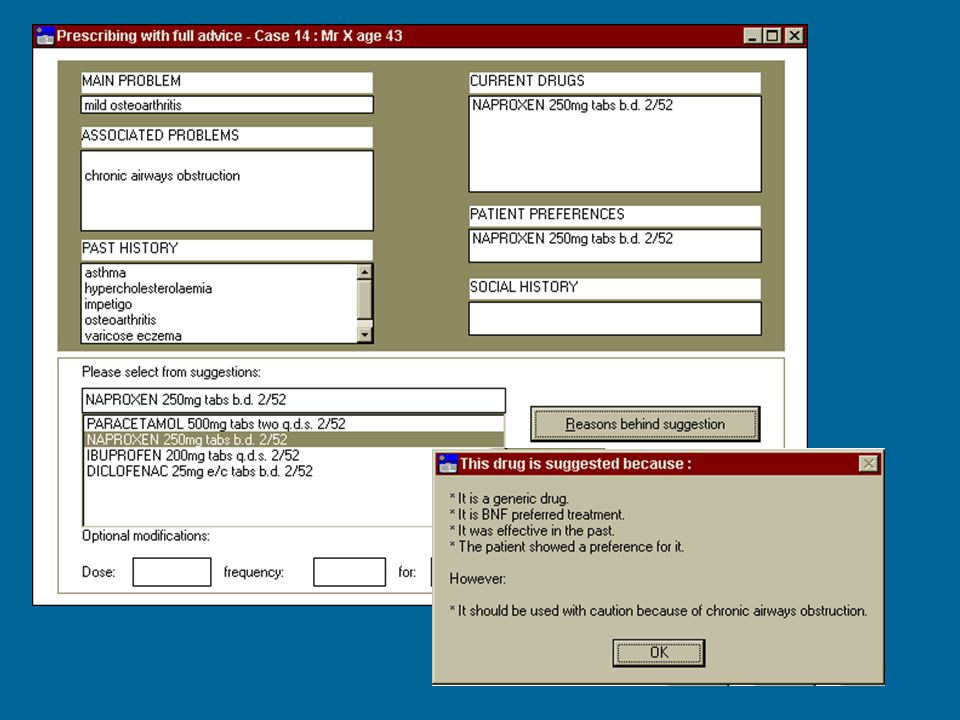Close the 'This drug is suggested because' dialog
The width and height of the screenshot is (960, 720).
[868, 464]
